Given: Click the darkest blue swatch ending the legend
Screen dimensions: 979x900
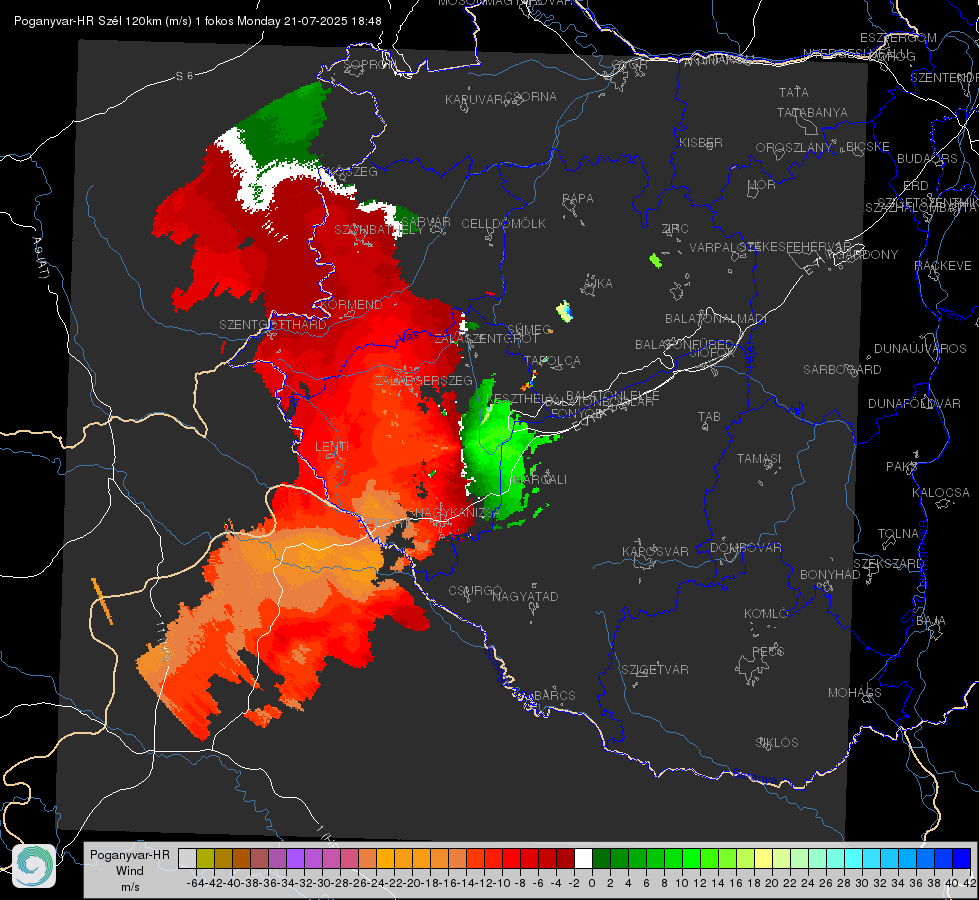Looking at the screenshot, I should pyautogui.click(x=962, y=858).
